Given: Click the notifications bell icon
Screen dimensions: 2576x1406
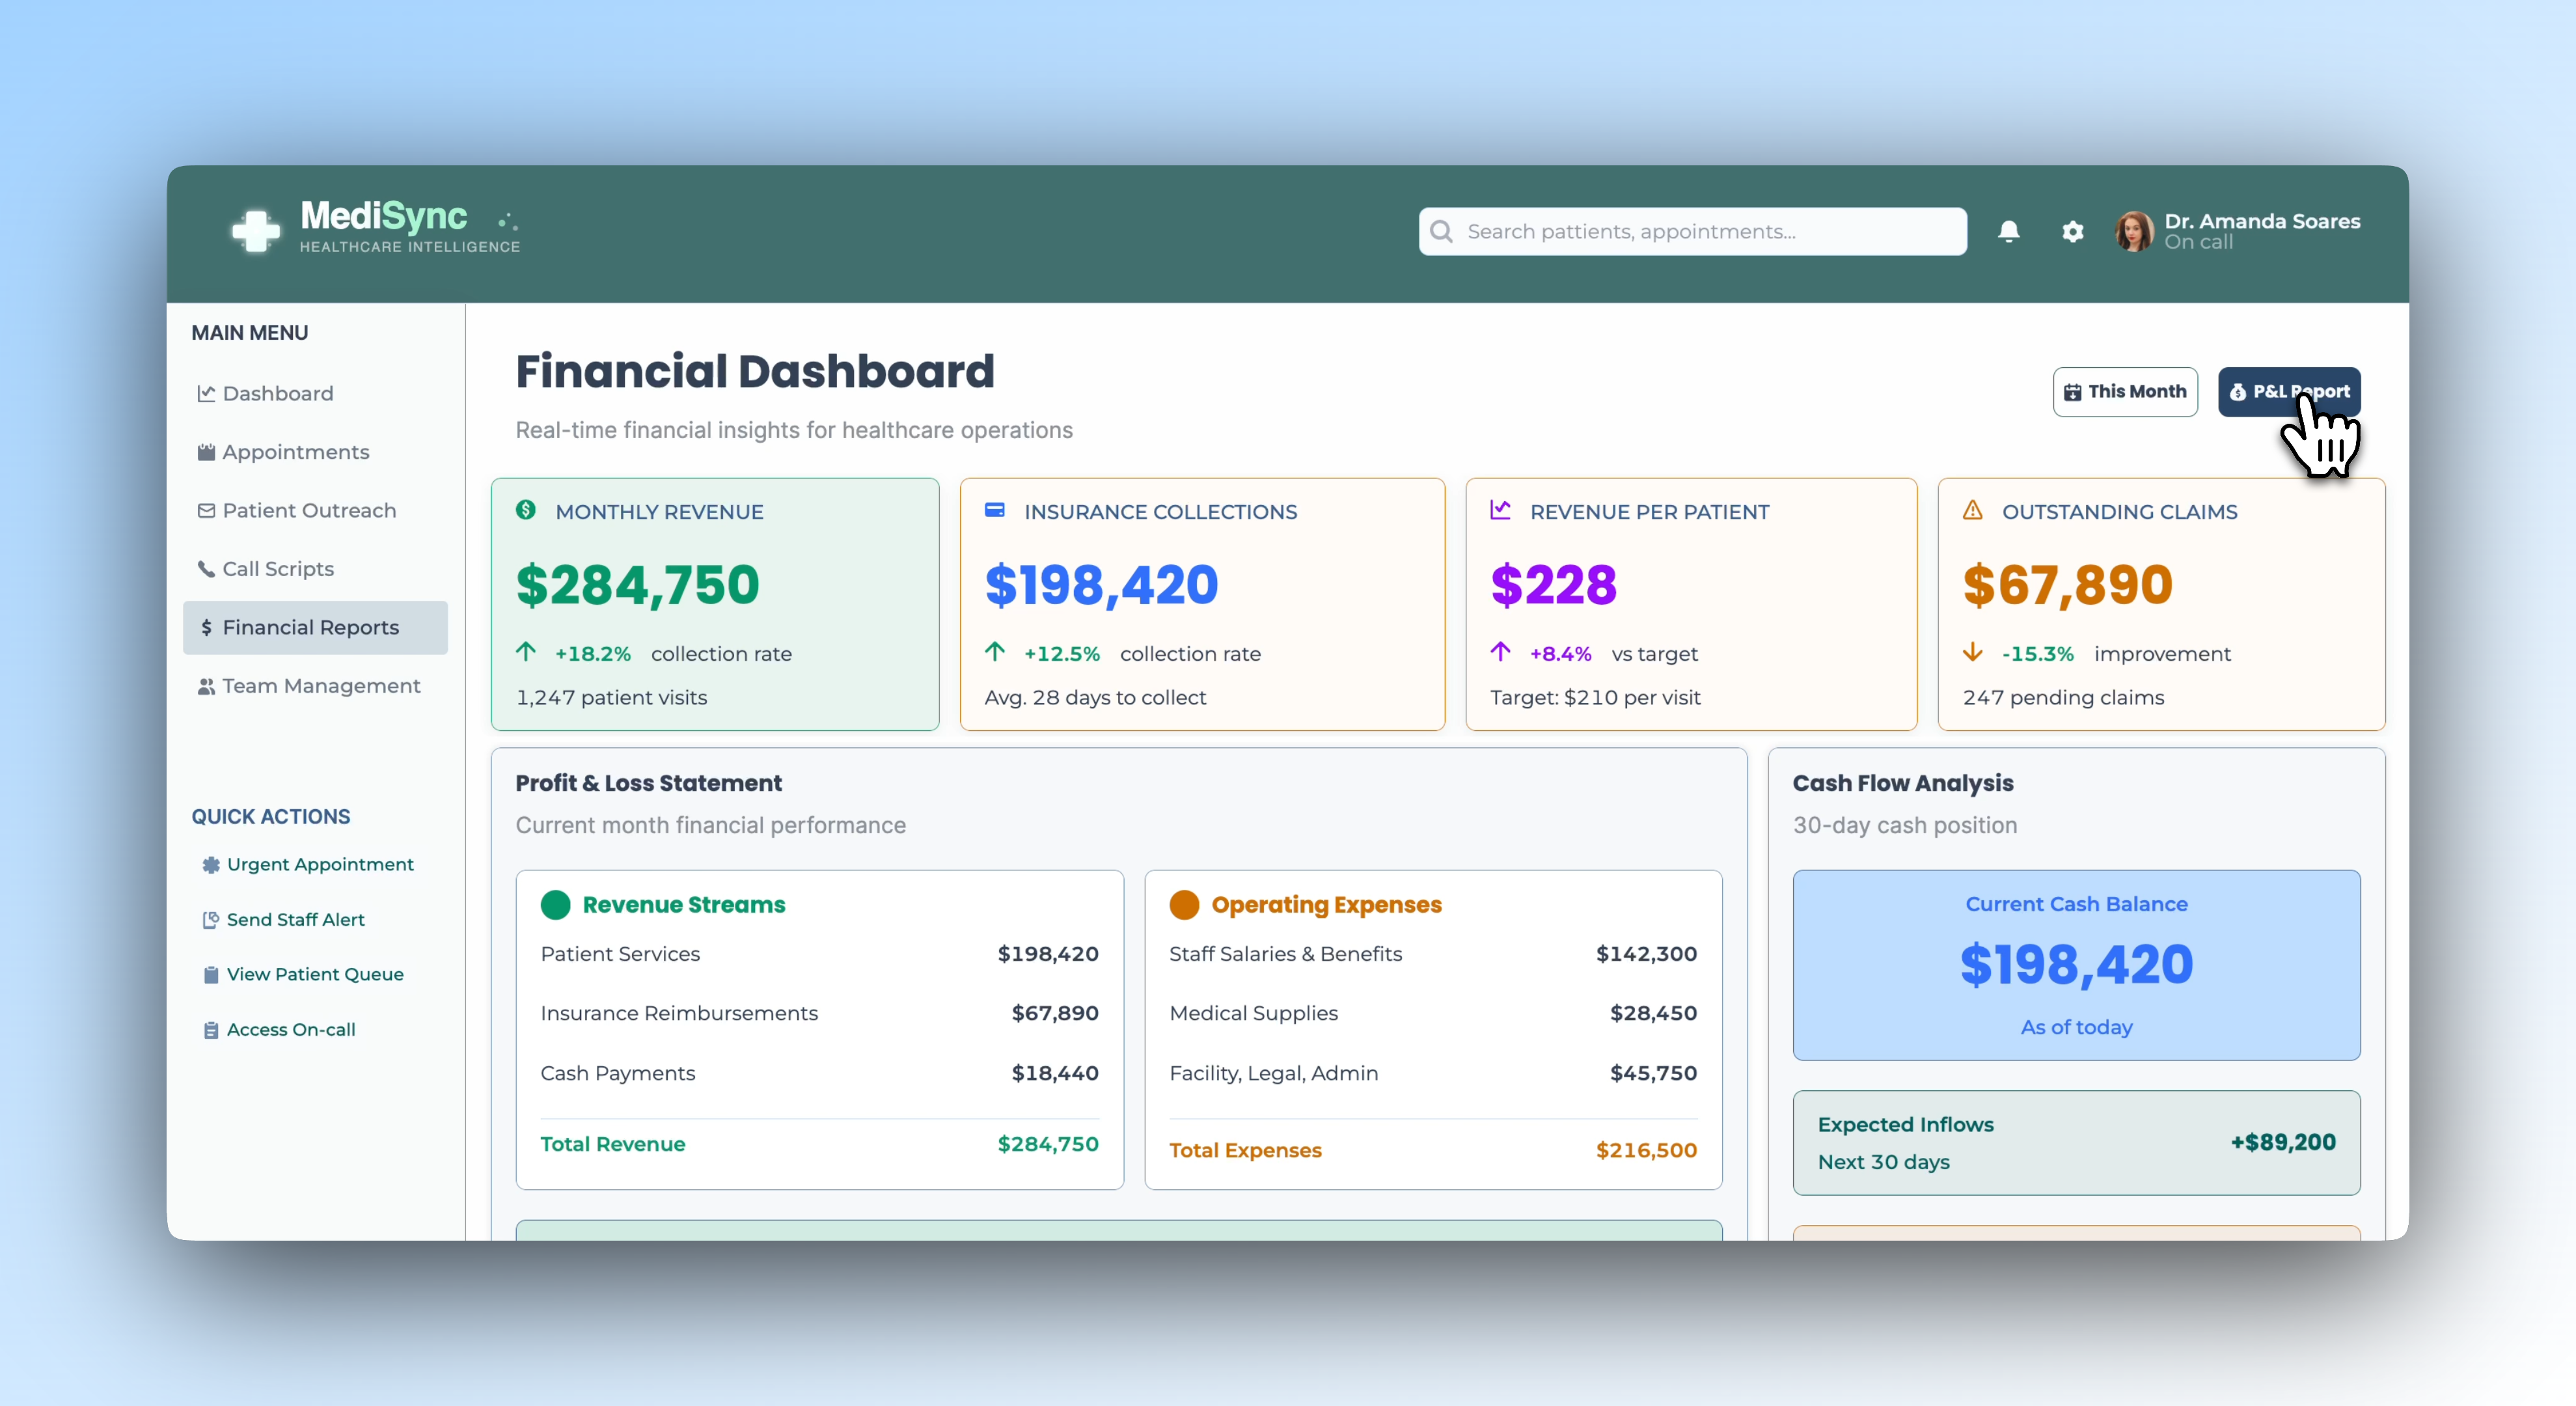Looking at the screenshot, I should (2008, 231).
